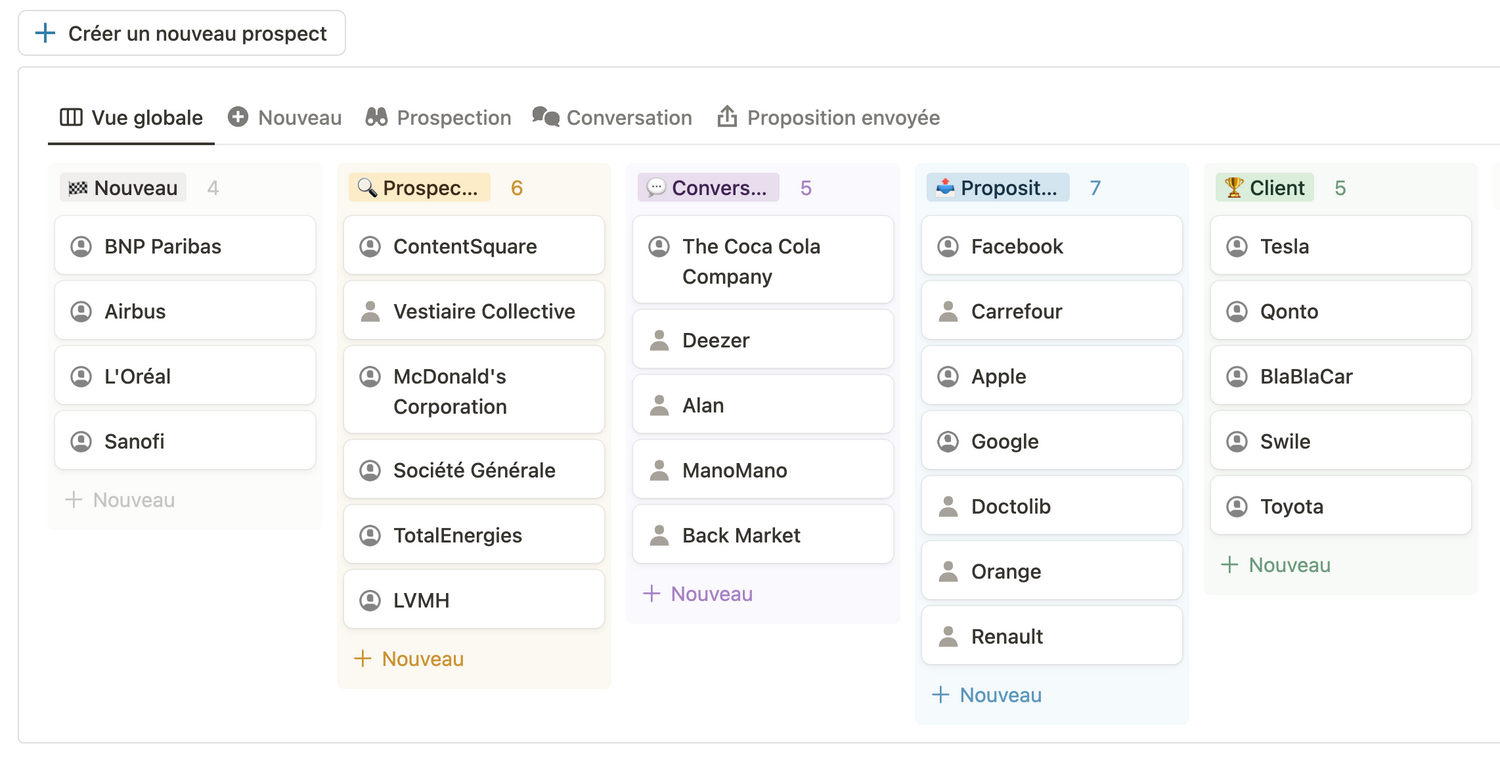Click the avatar icon on BNP Paribas card
The width and height of the screenshot is (1500, 775).
[x=81, y=246]
